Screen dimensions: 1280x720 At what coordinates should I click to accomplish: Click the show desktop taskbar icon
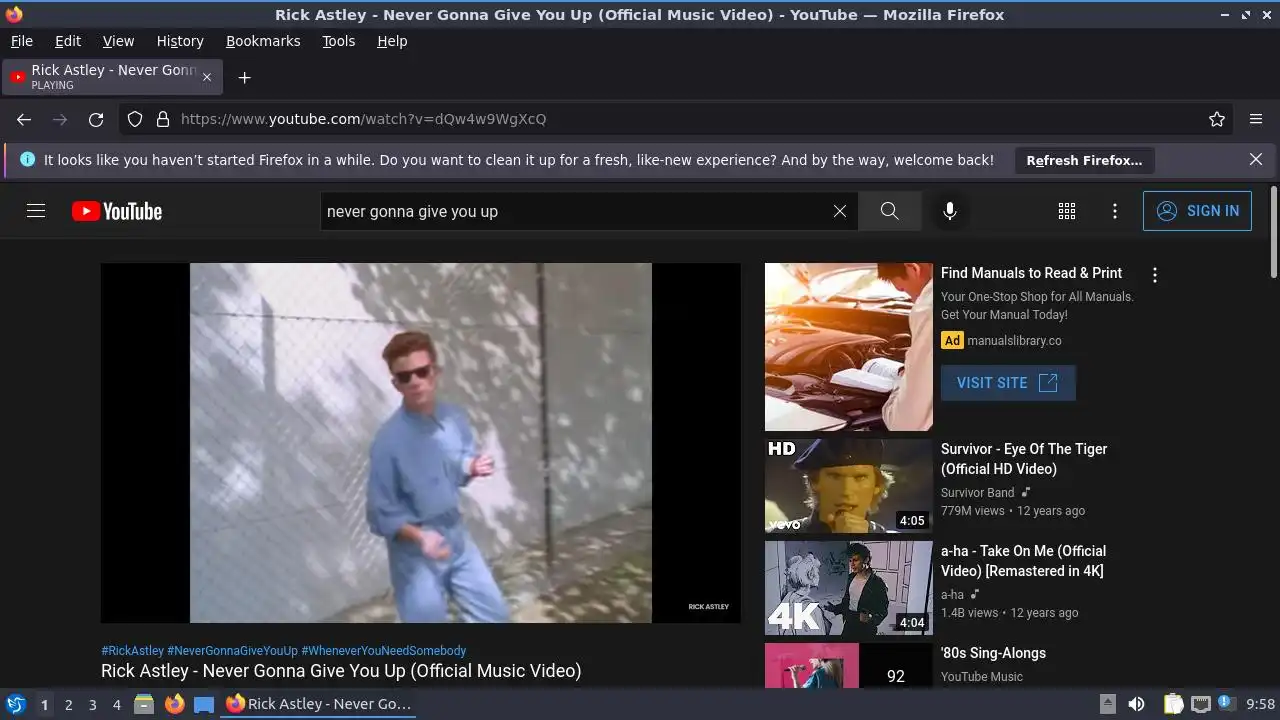pyautogui.click(x=204, y=704)
